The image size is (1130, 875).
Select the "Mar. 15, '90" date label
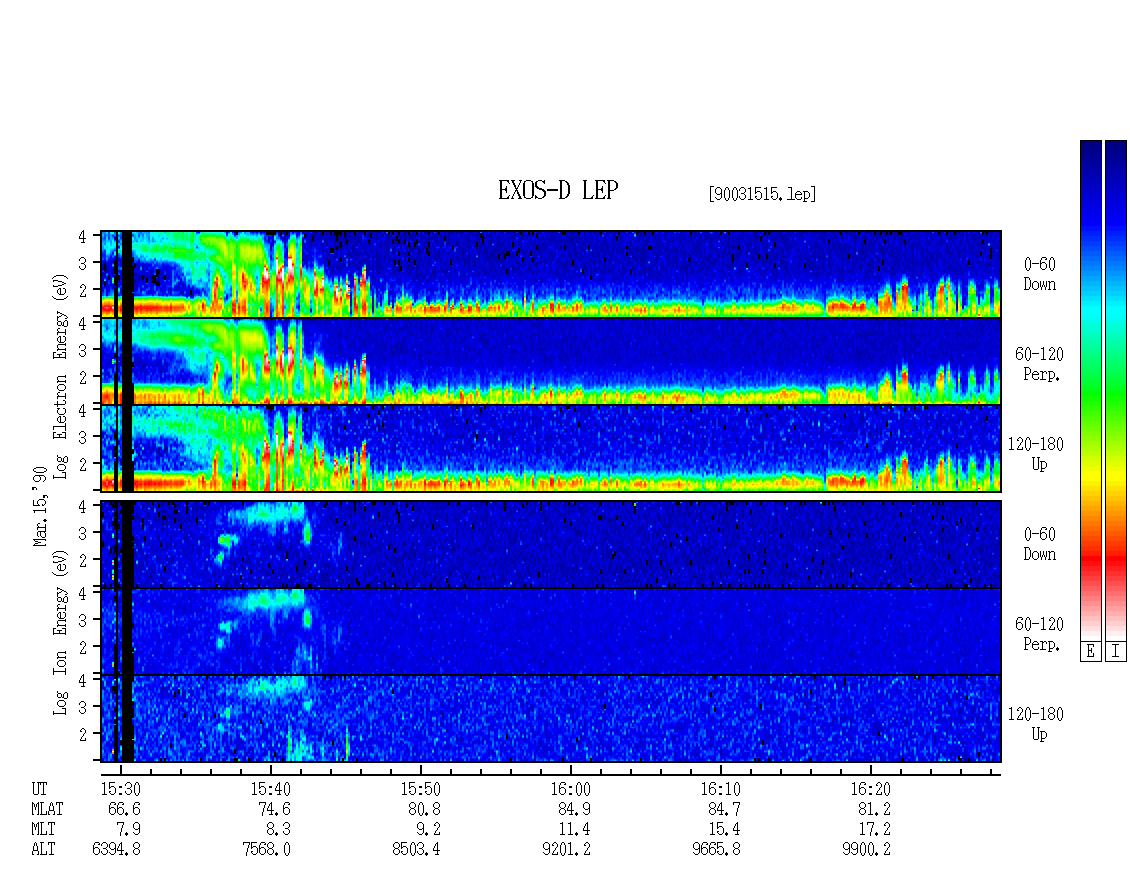[40, 506]
